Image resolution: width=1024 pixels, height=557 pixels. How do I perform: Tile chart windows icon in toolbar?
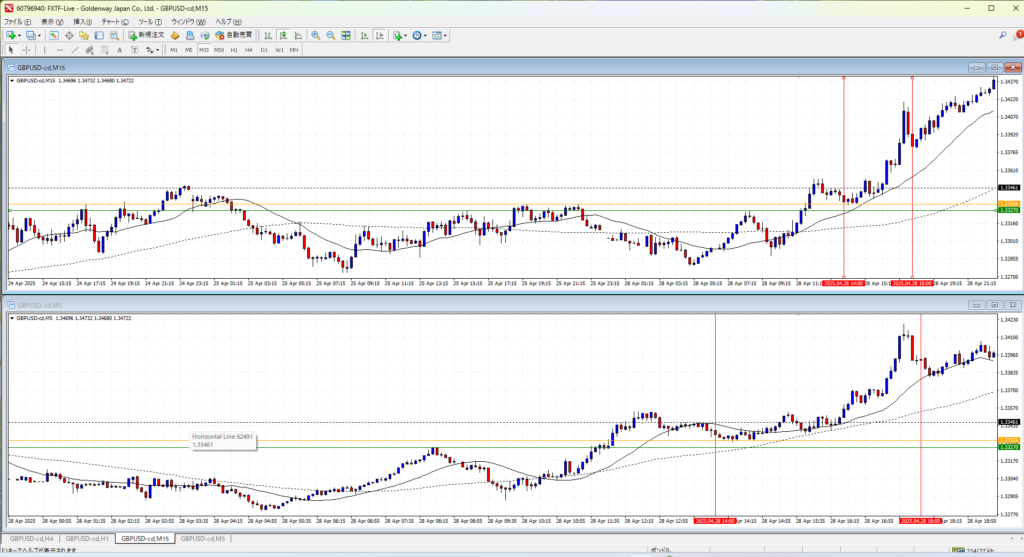coord(346,36)
